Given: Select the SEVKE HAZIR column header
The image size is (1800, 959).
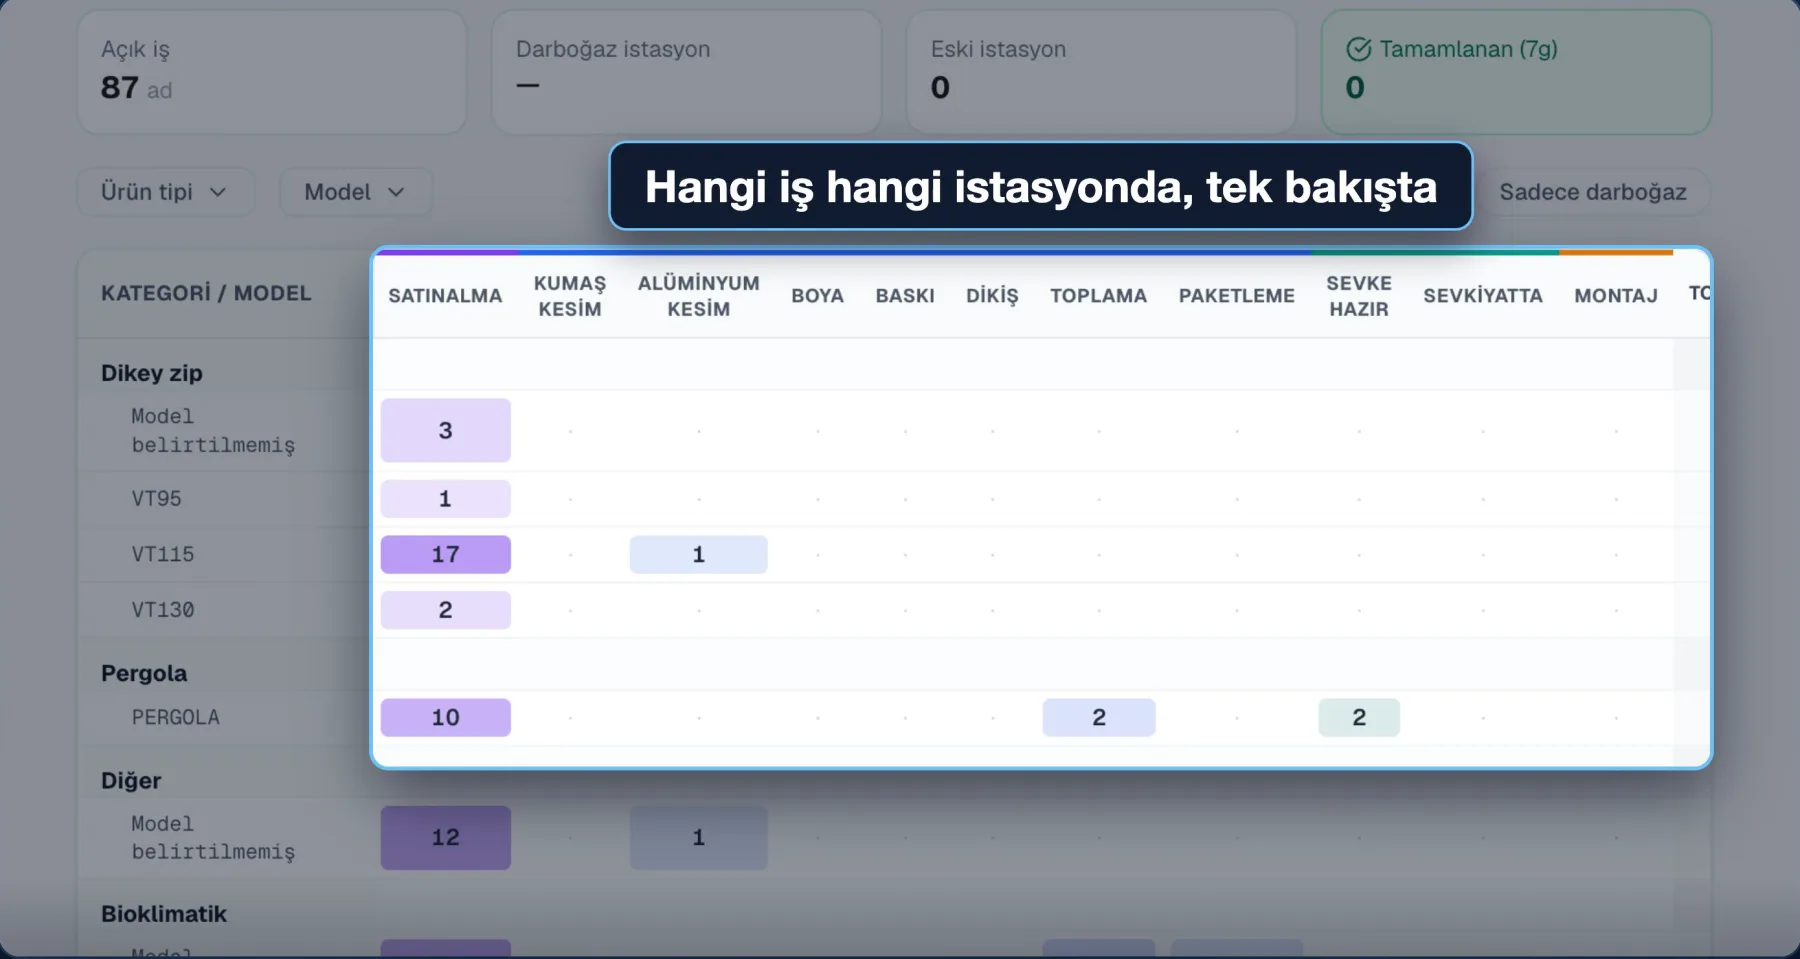Looking at the screenshot, I should (x=1359, y=296).
